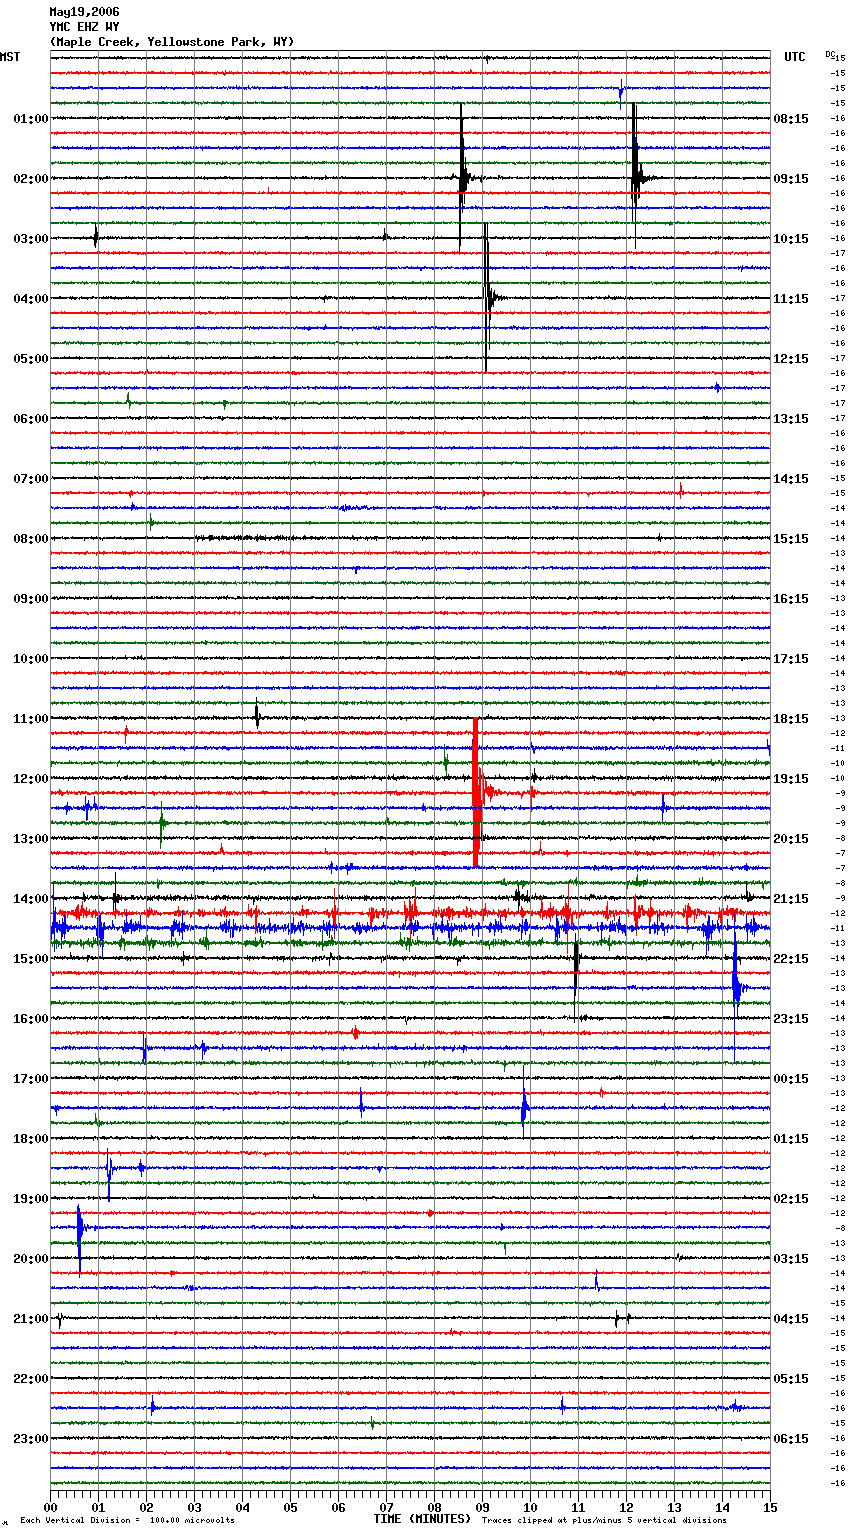Click the 'DC' offset column header

(830, 54)
